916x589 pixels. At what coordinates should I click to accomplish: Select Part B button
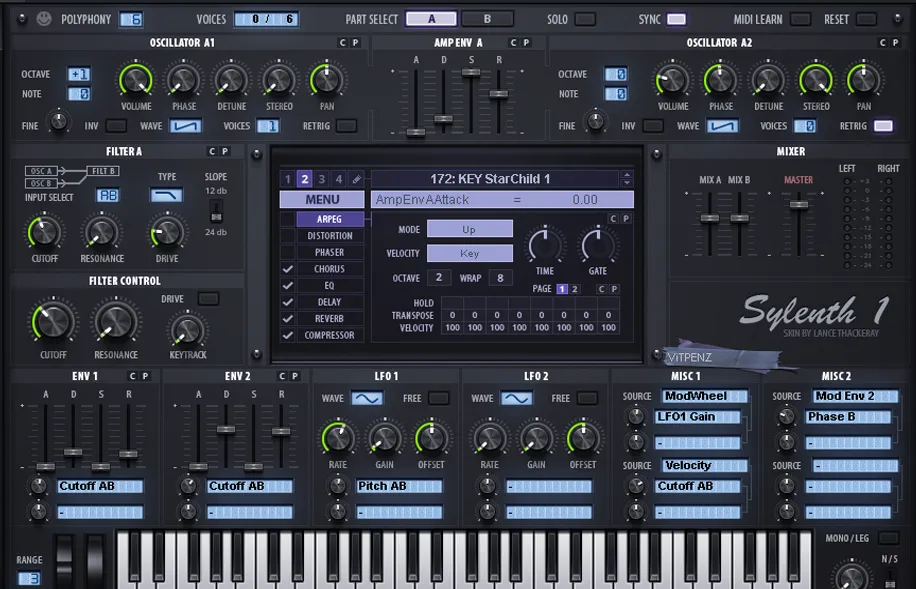(x=487, y=19)
